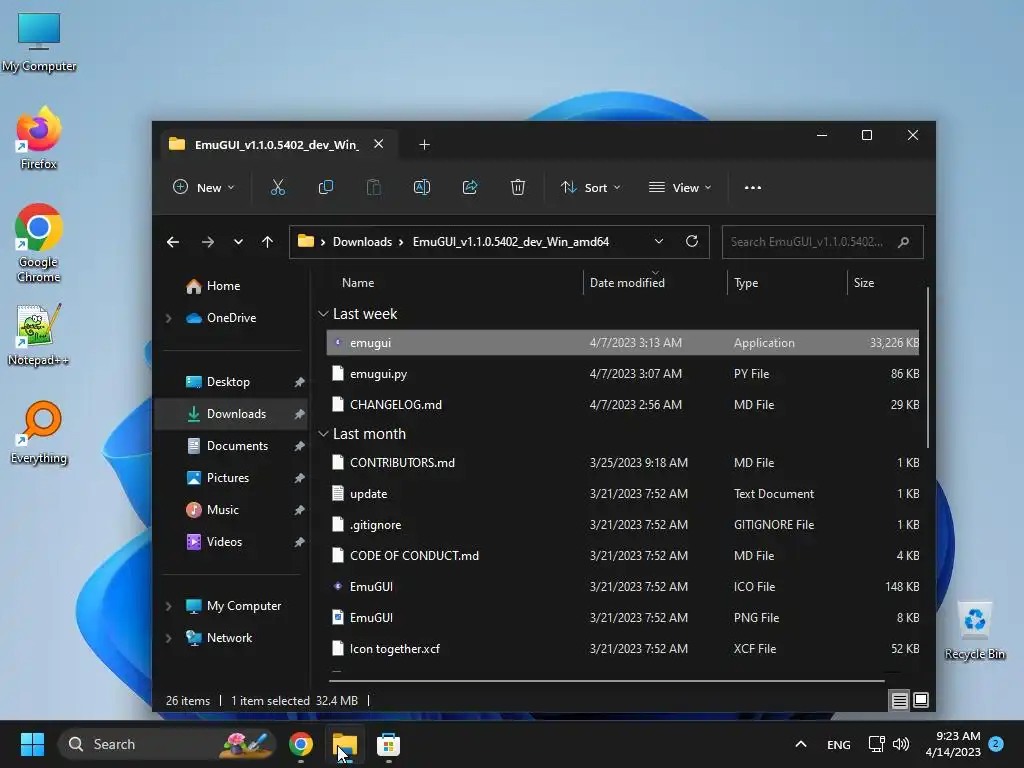
Task: Expand Network tree node
Action: pos(168,638)
